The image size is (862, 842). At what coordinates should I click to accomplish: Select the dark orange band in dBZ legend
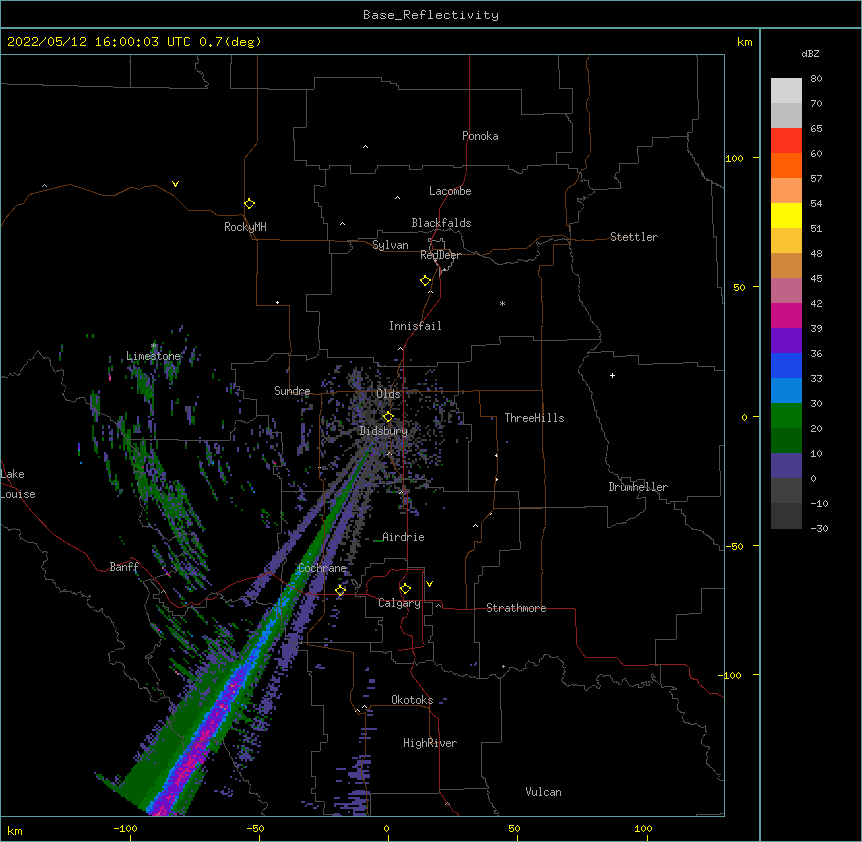point(786,165)
